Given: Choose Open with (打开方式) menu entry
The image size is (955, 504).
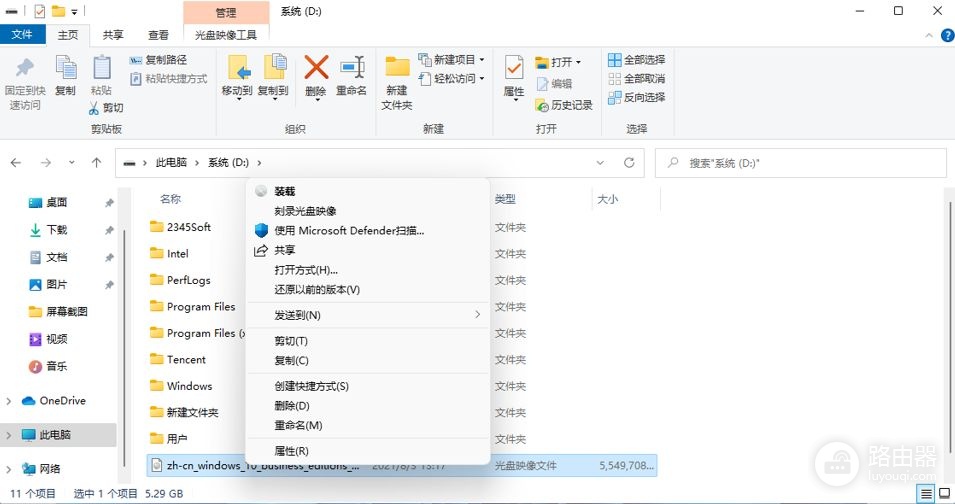Looking at the screenshot, I should click(368, 270).
